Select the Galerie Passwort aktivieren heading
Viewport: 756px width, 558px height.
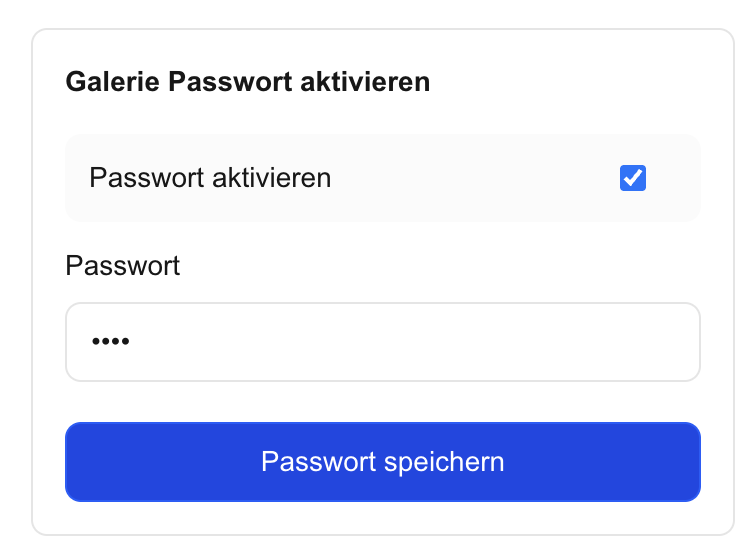coord(247,81)
